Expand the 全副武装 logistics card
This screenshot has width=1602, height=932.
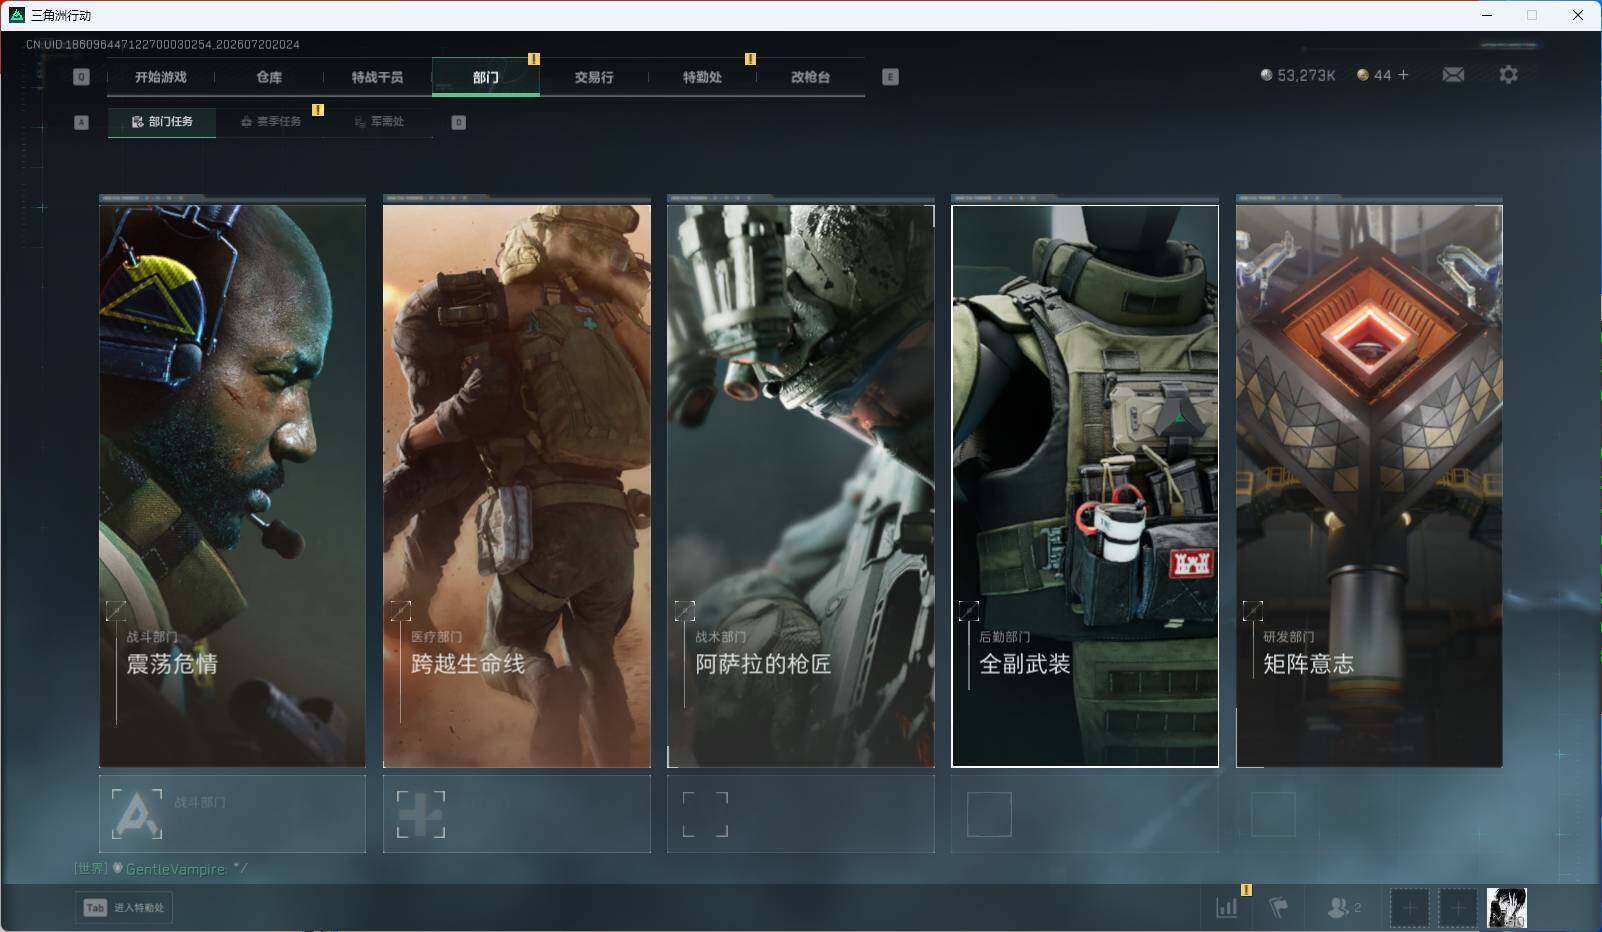[968, 610]
